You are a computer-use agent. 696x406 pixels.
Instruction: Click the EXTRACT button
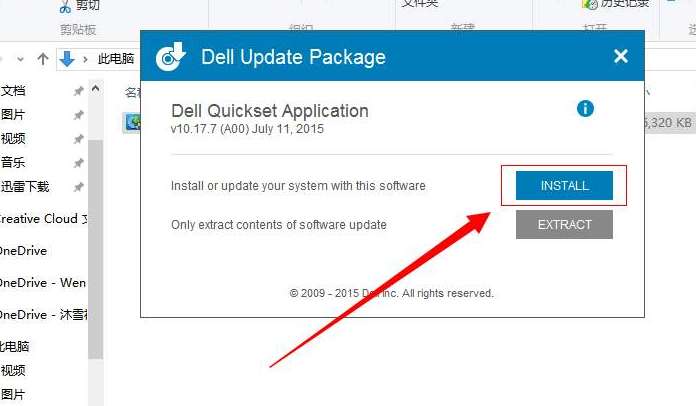(x=564, y=225)
